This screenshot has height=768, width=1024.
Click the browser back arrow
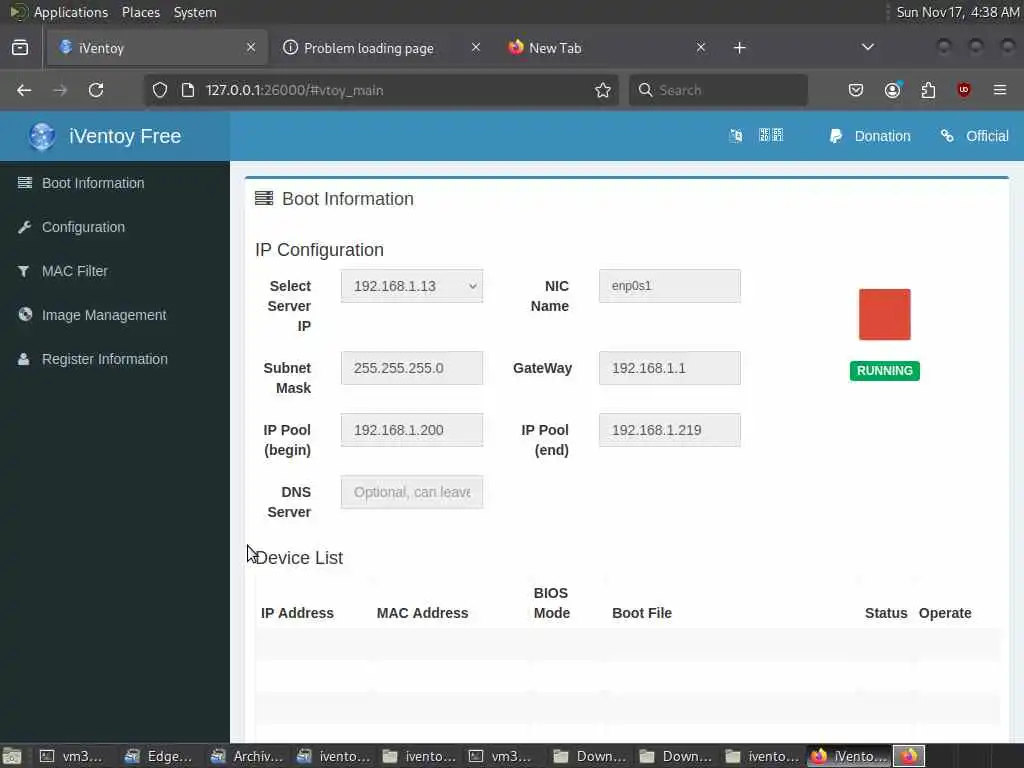pyautogui.click(x=24, y=90)
